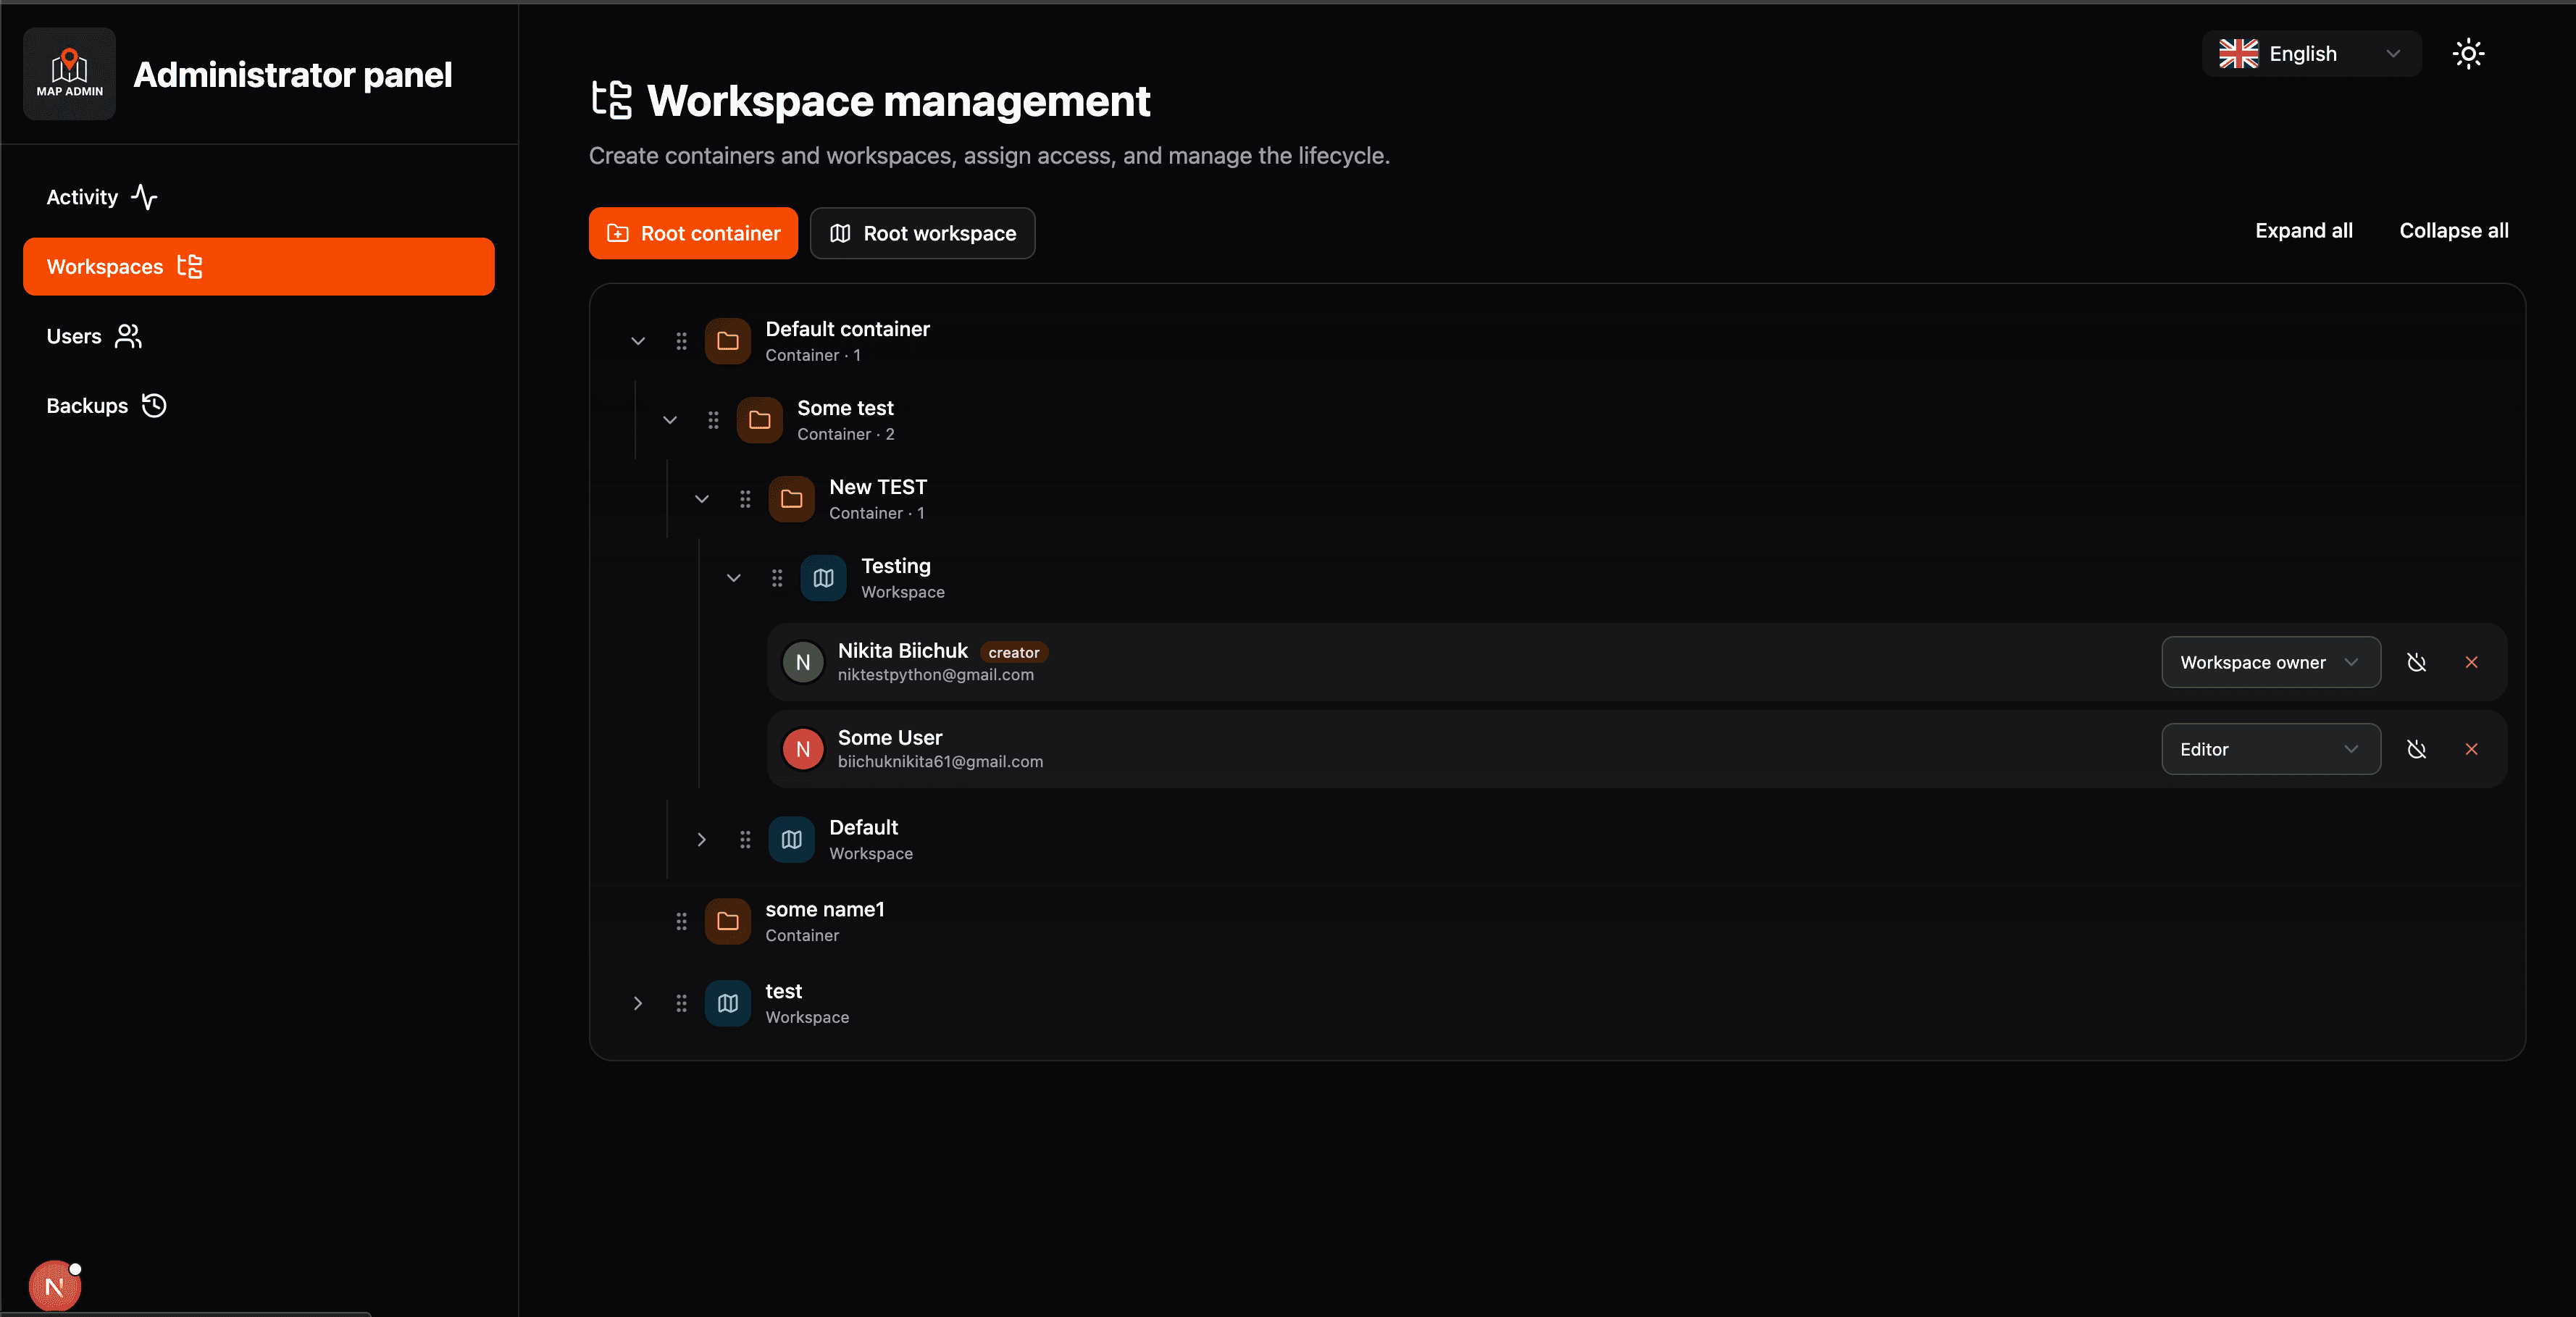Image resolution: width=2576 pixels, height=1317 pixels.
Task: Create a Root container
Action: (x=693, y=233)
